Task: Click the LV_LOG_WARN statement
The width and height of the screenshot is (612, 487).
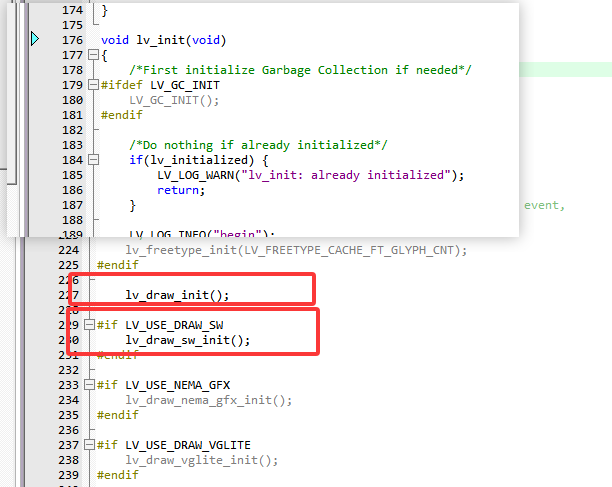Action: [x=311, y=175]
